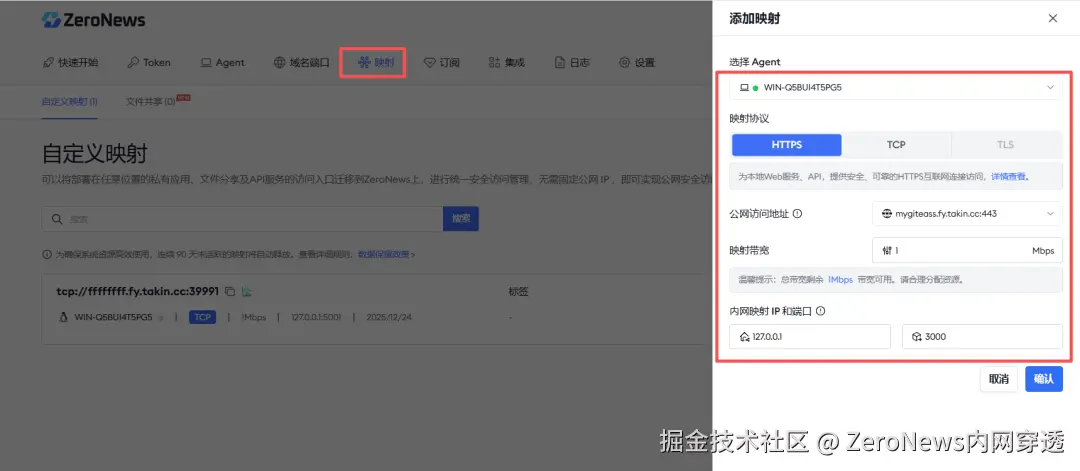1080x471 pixels.
Task: Focus the mapping search field
Action: [242, 219]
